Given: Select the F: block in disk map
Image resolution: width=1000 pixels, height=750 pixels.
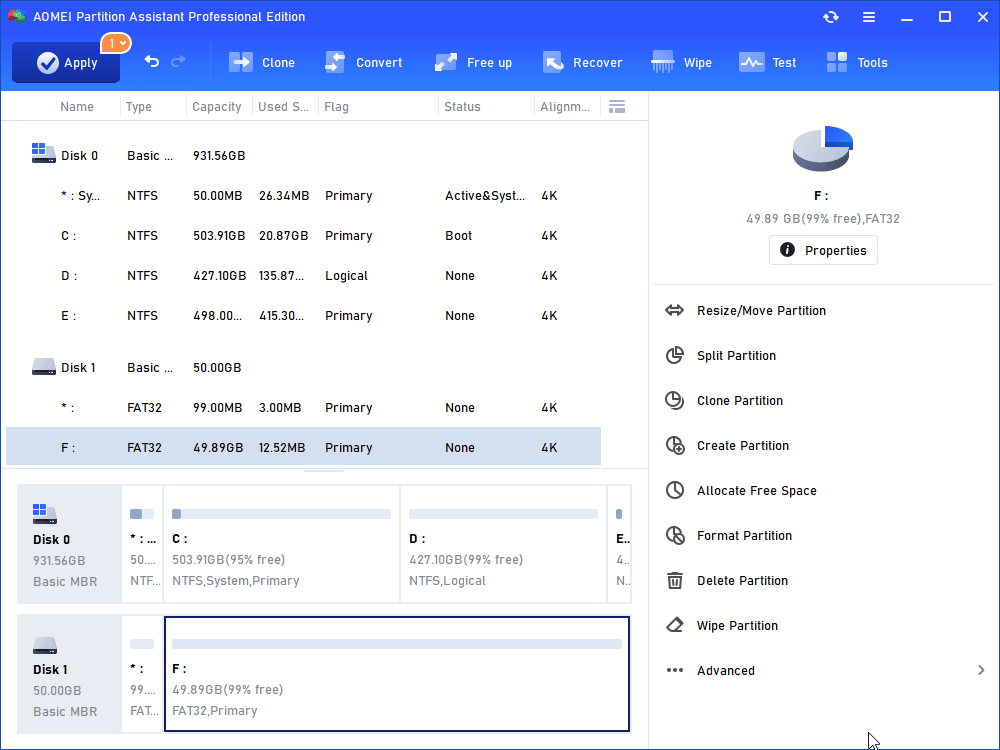Looking at the screenshot, I should (397, 674).
